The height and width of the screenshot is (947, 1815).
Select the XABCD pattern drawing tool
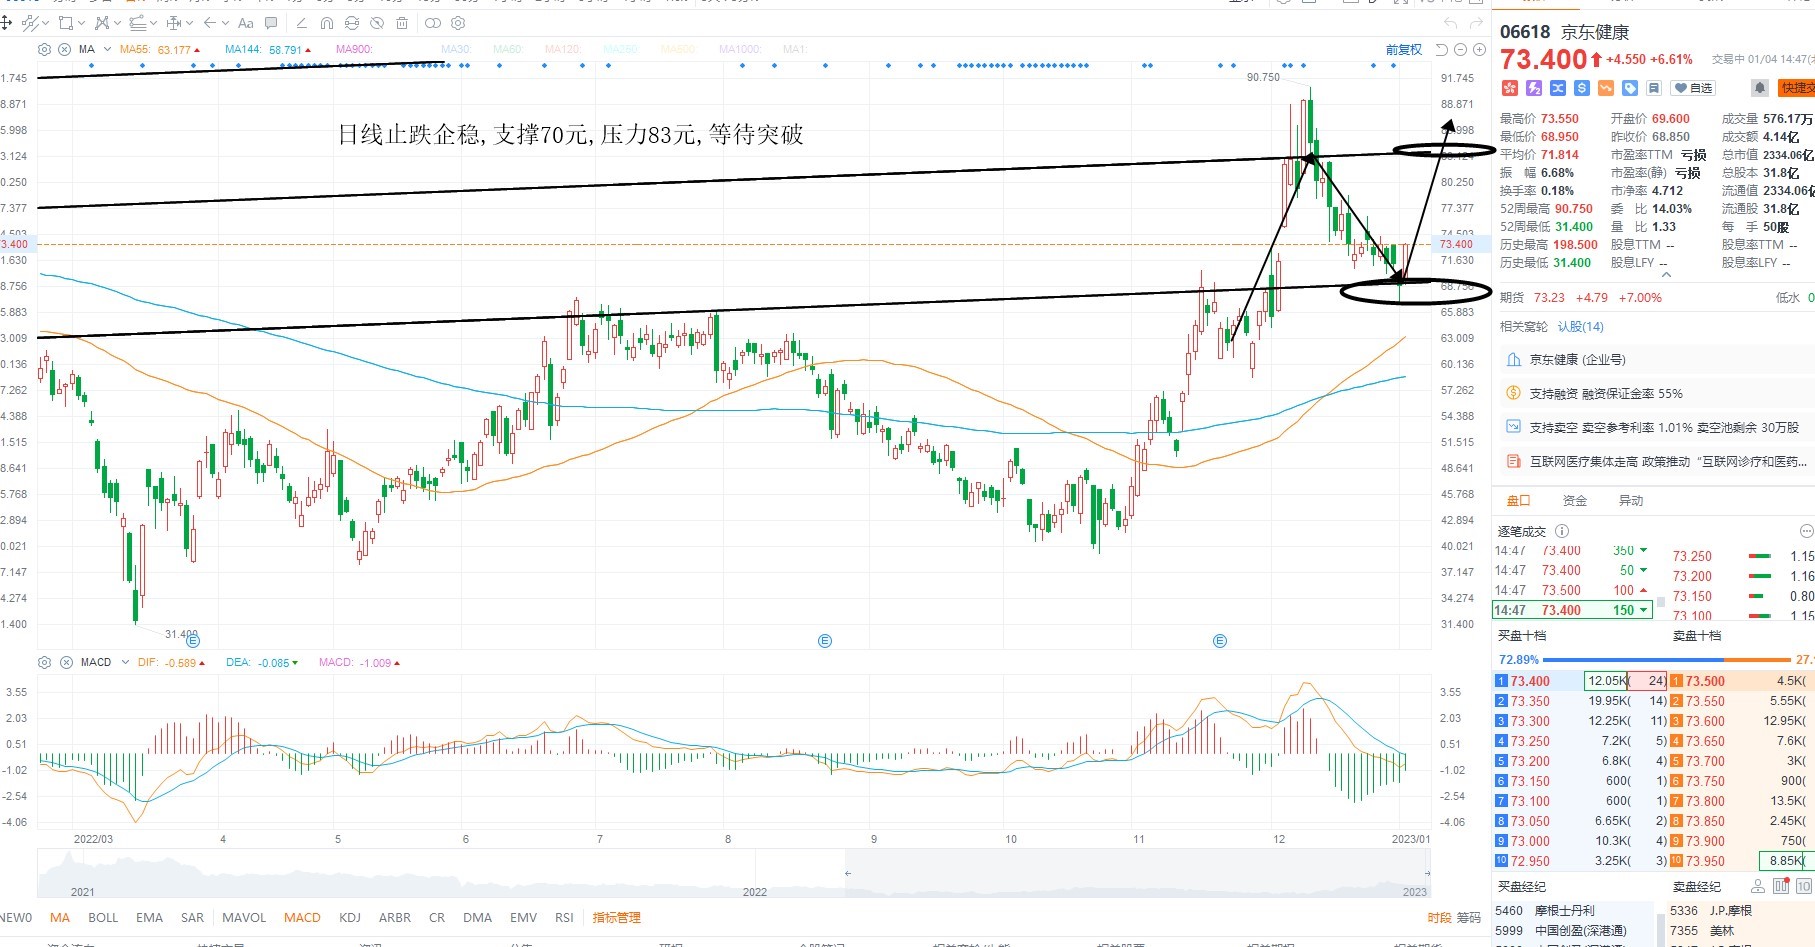pos(102,23)
